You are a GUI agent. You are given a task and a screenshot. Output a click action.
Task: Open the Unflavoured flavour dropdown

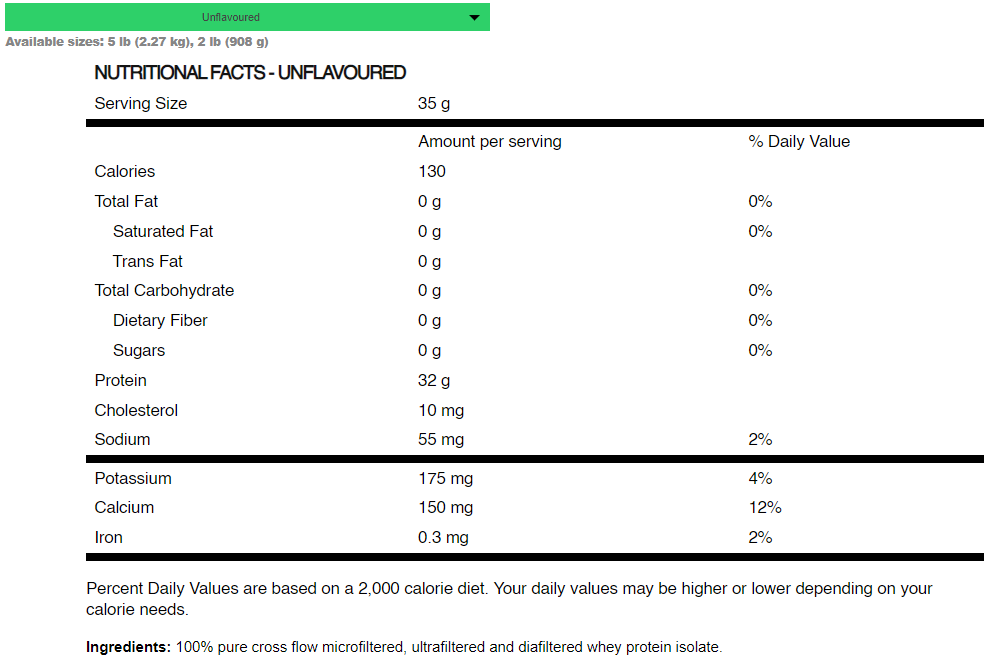(231, 17)
